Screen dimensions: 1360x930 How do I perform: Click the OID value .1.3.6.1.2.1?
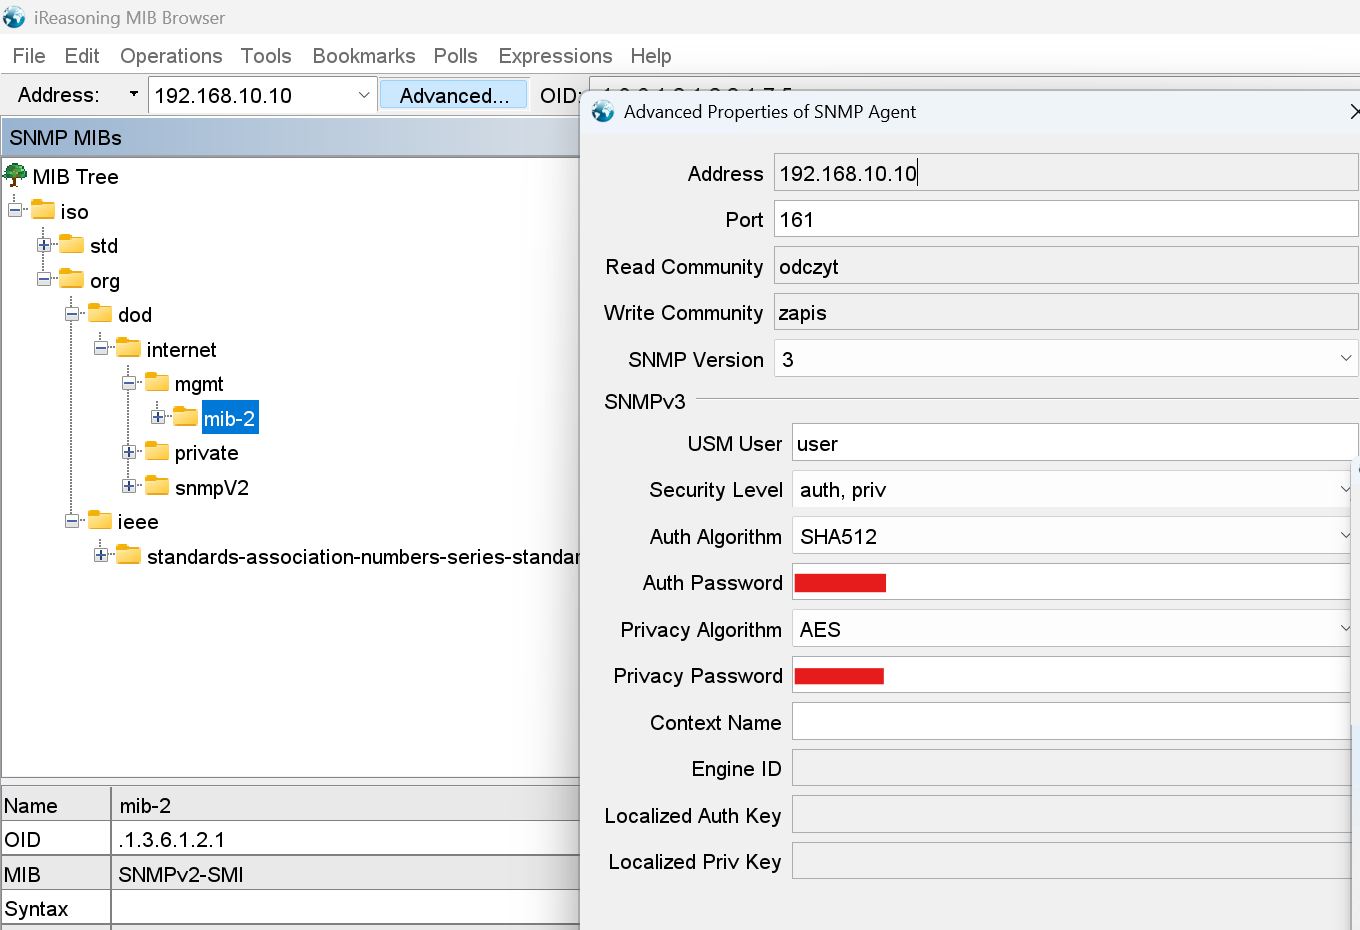[171, 839]
